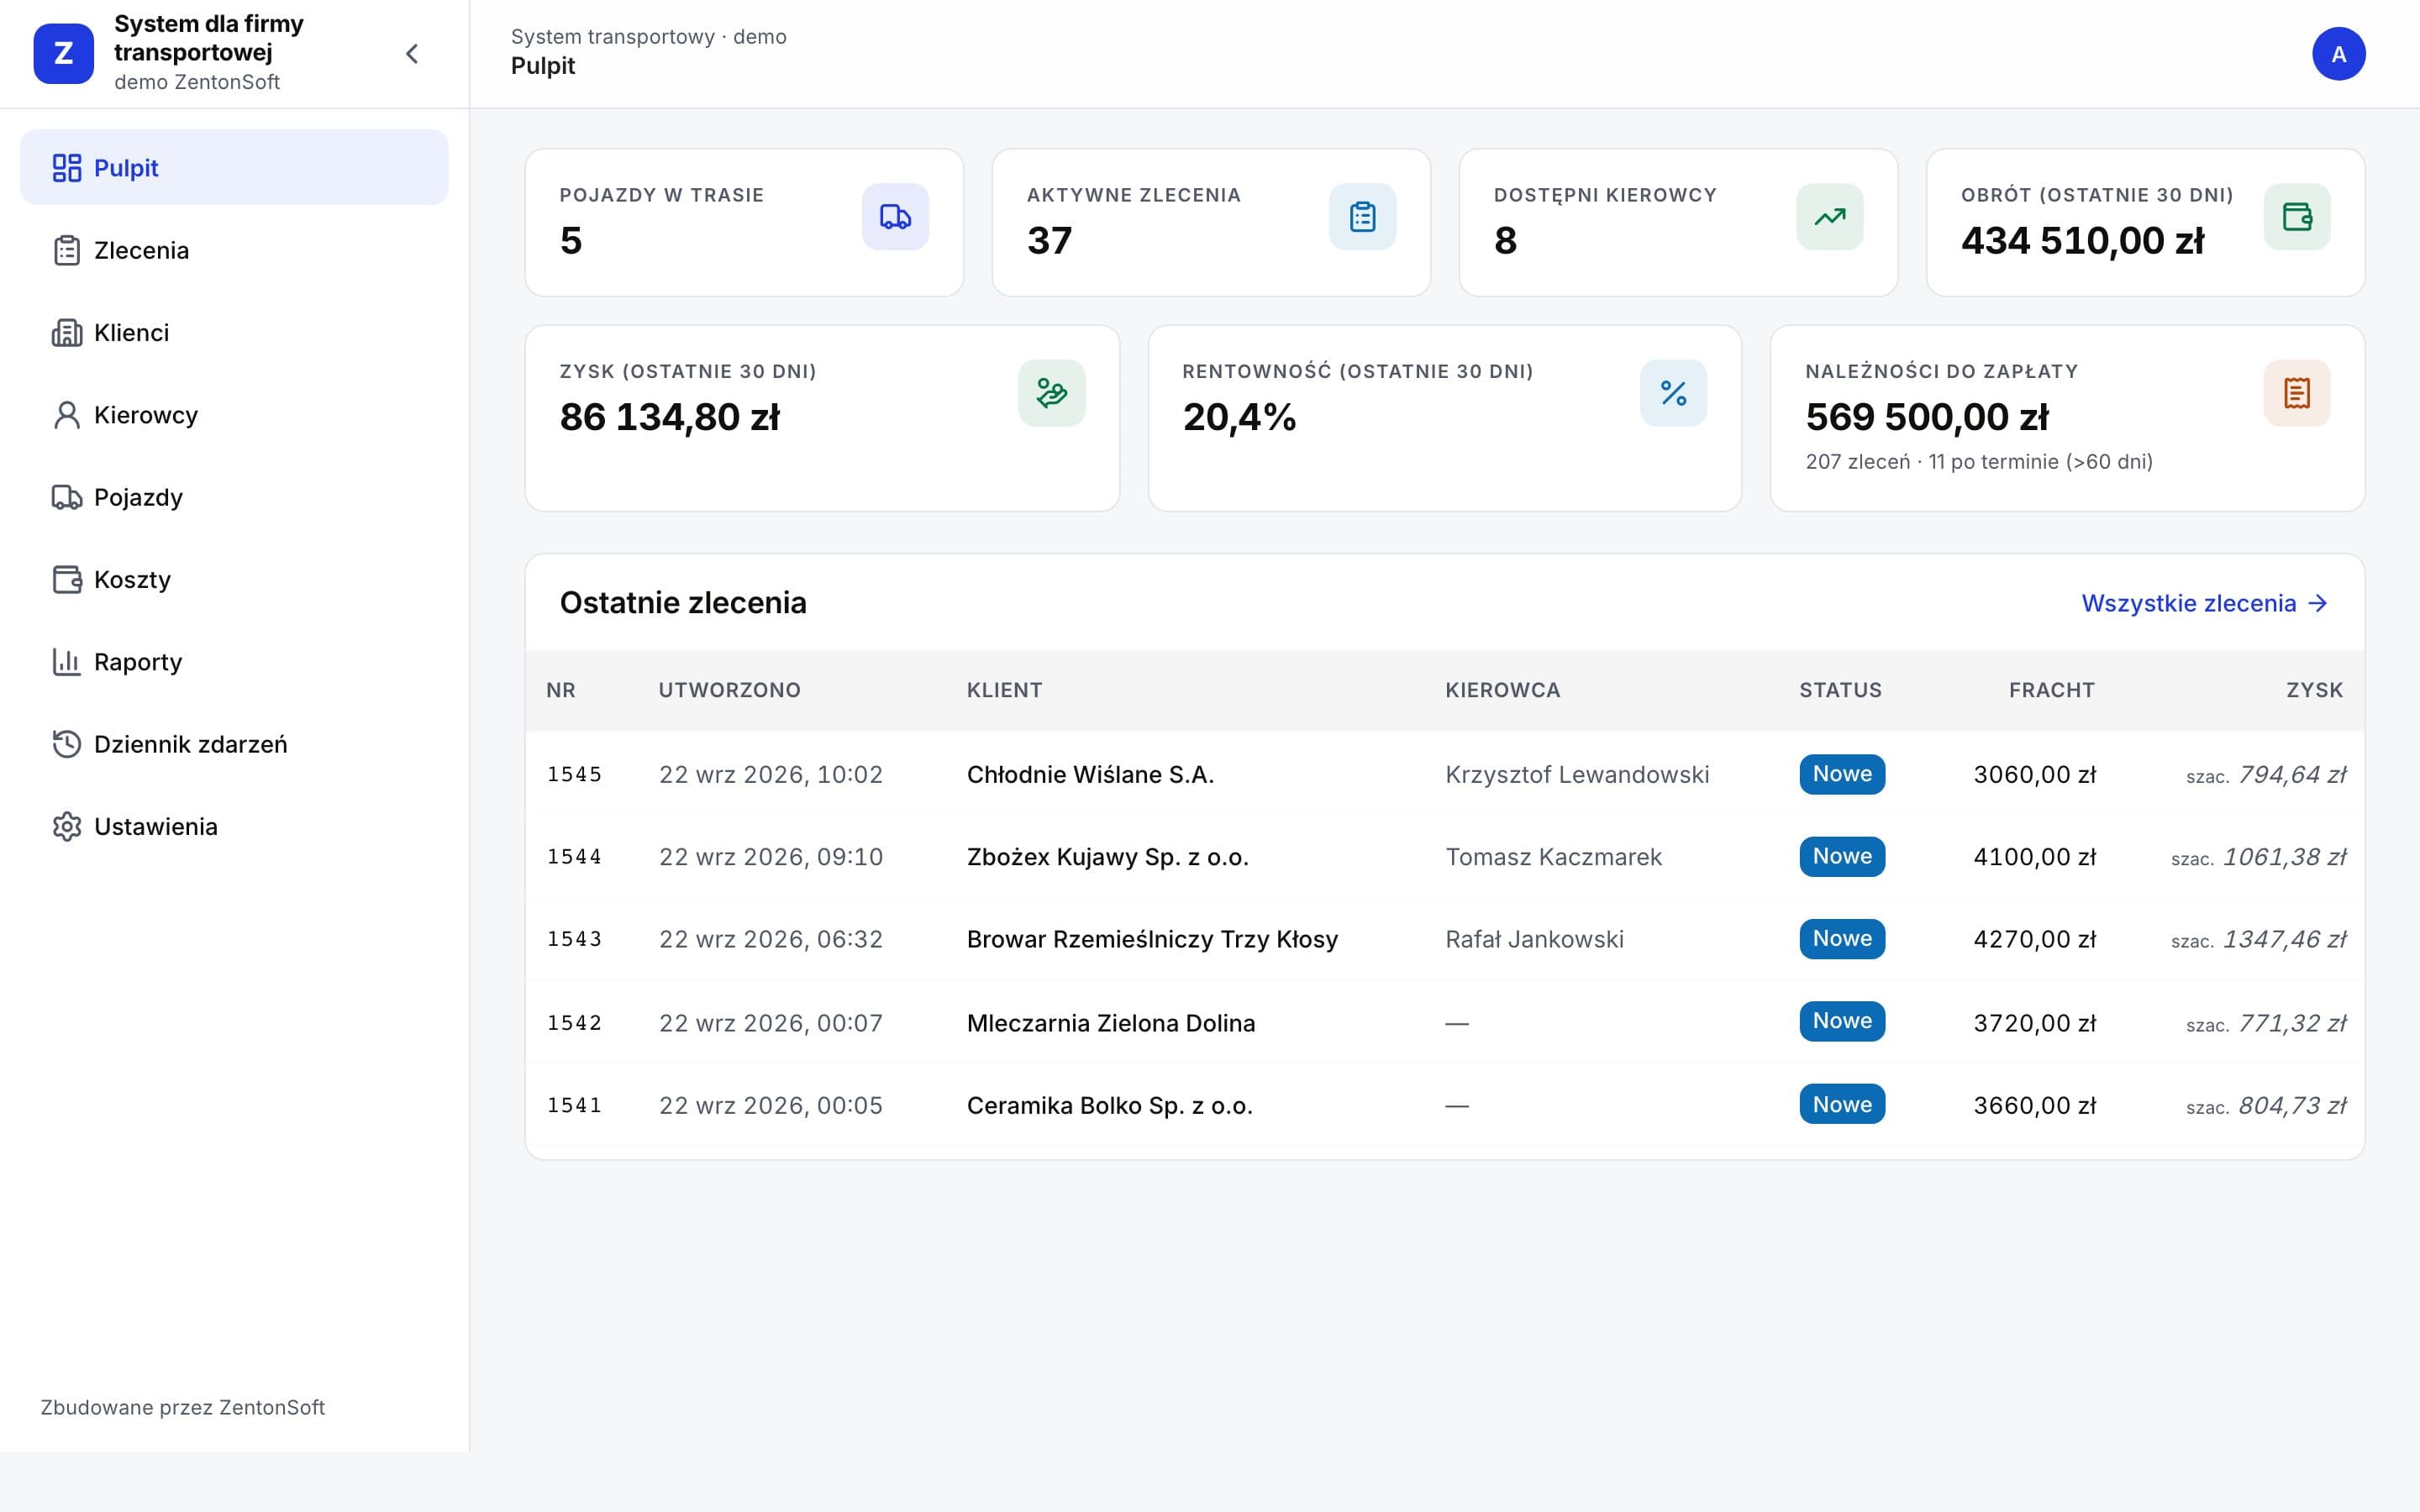Click freight value 4270,00 zł

(2034, 939)
